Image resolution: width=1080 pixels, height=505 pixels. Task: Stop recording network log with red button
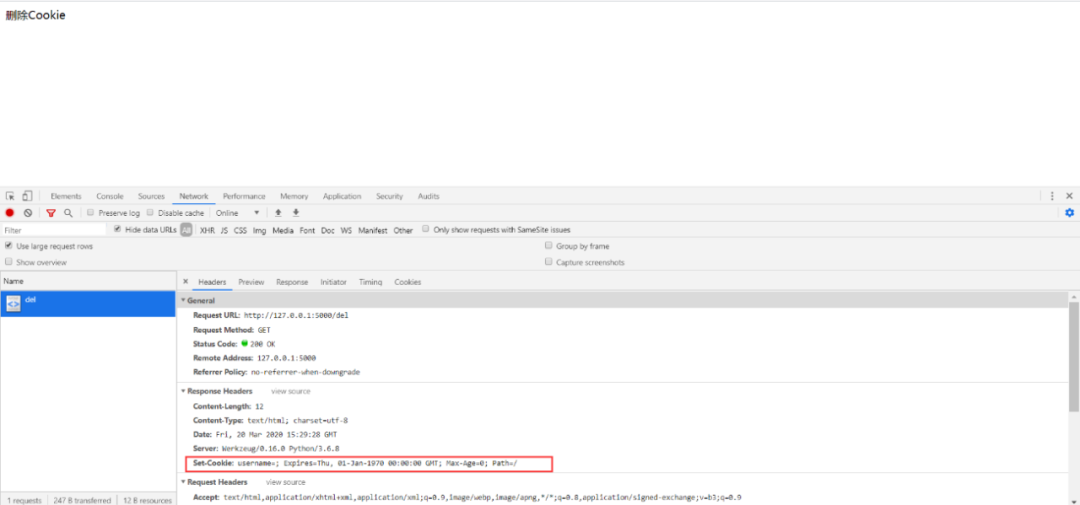coord(10,213)
